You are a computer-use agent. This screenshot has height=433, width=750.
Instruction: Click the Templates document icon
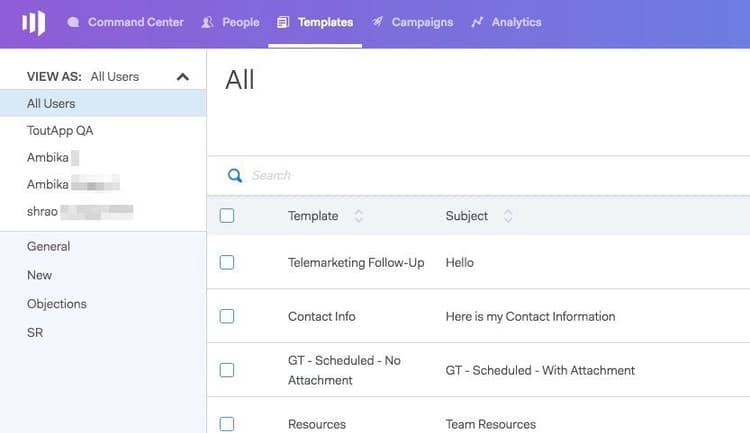click(x=283, y=22)
